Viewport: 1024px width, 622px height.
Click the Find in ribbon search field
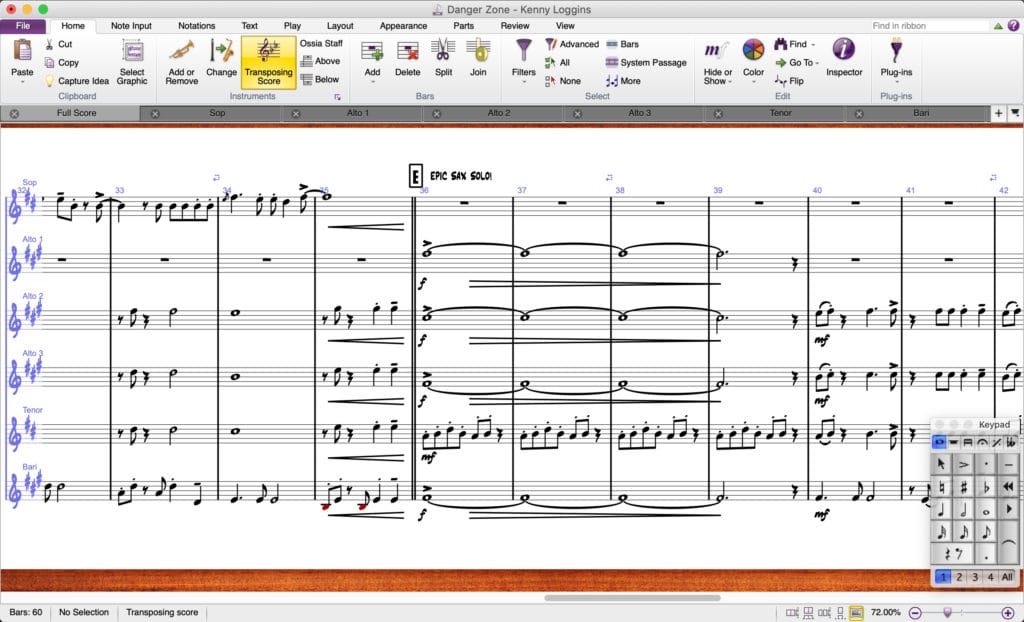pyautogui.click(x=930, y=26)
